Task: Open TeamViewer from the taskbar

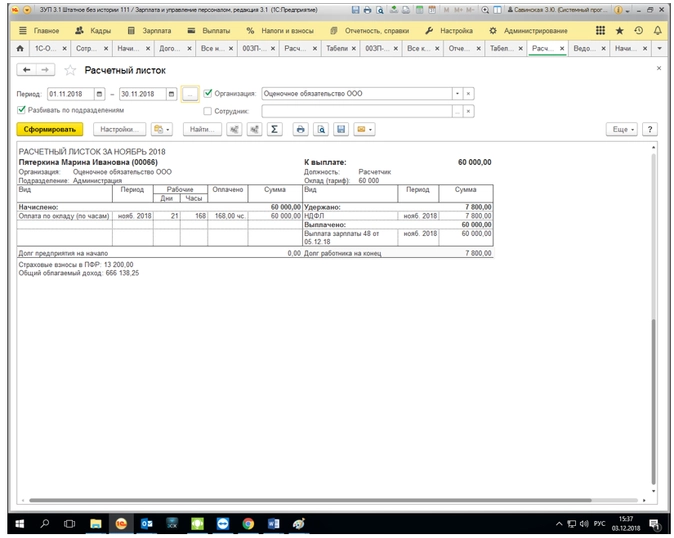Action: click(223, 523)
